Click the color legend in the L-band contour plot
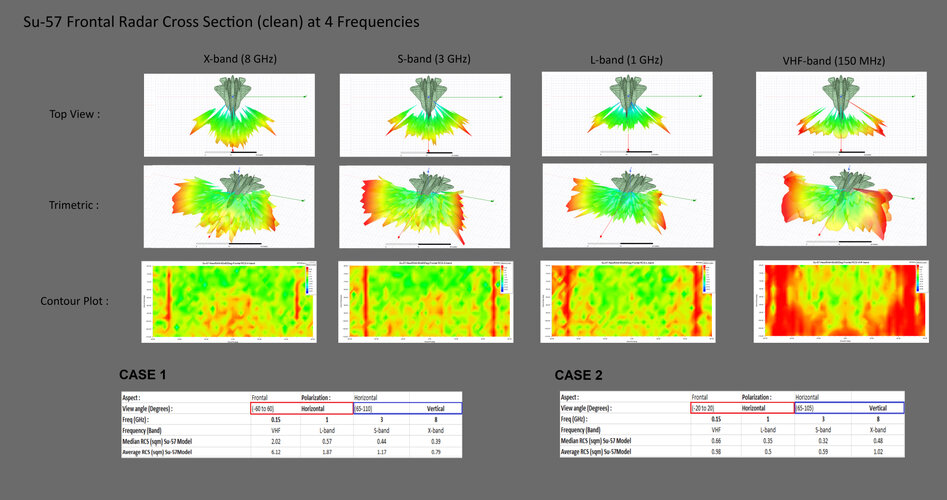This screenshot has width=947, height=500. [706, 278]
